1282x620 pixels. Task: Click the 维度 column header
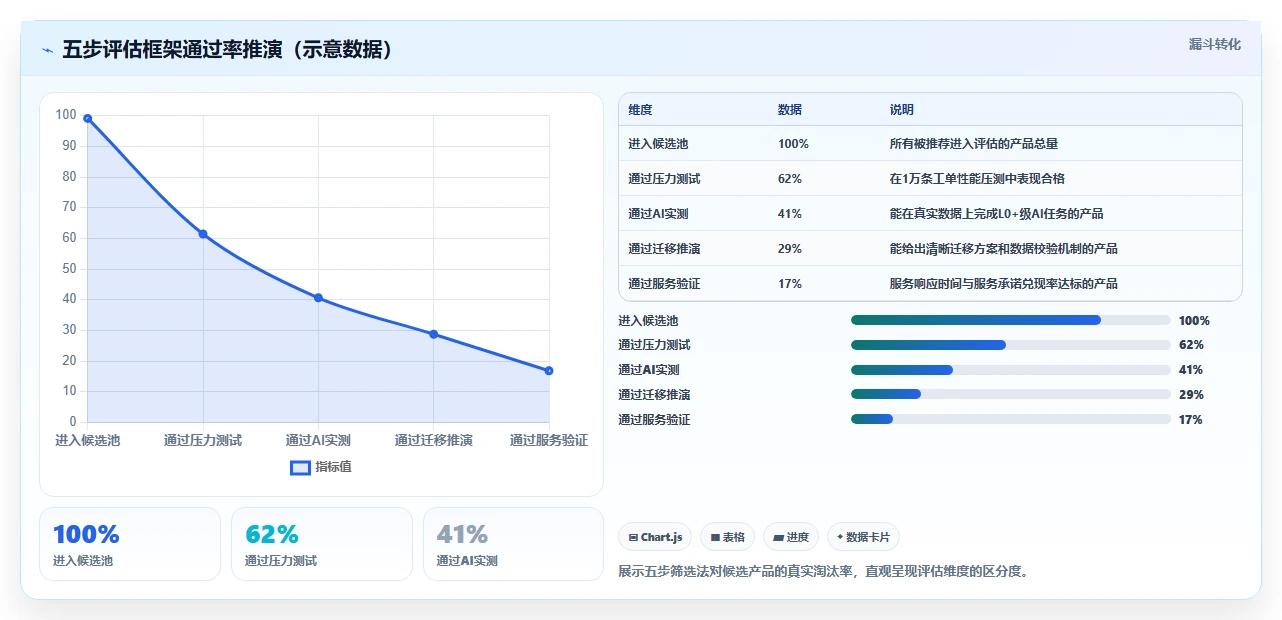pos(640,110)
